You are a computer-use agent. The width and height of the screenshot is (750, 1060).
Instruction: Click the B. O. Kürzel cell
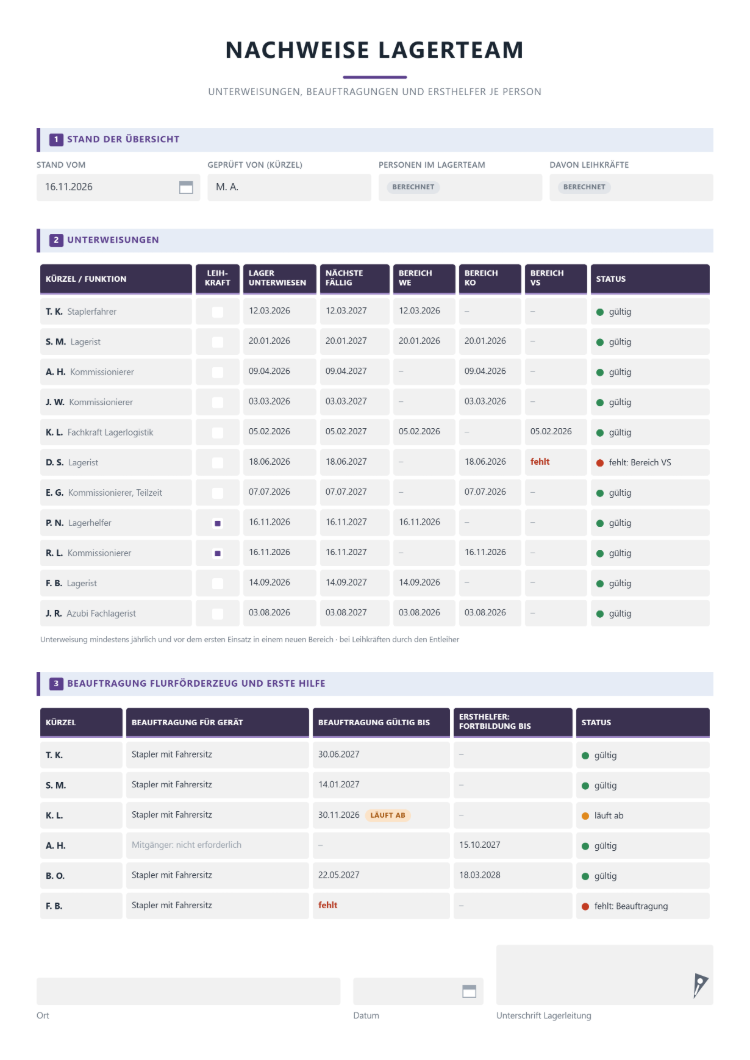pyautogui.click(x=81, y=875)
